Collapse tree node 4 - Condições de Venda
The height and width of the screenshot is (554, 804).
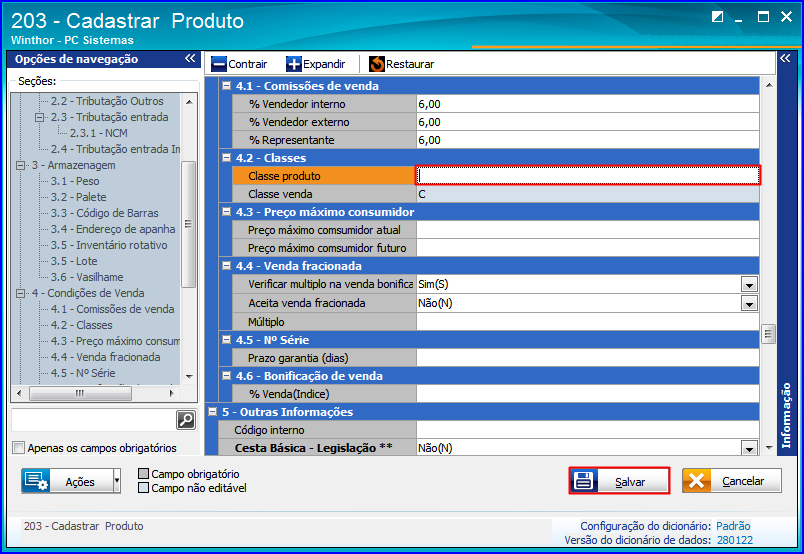coord(21,293)
